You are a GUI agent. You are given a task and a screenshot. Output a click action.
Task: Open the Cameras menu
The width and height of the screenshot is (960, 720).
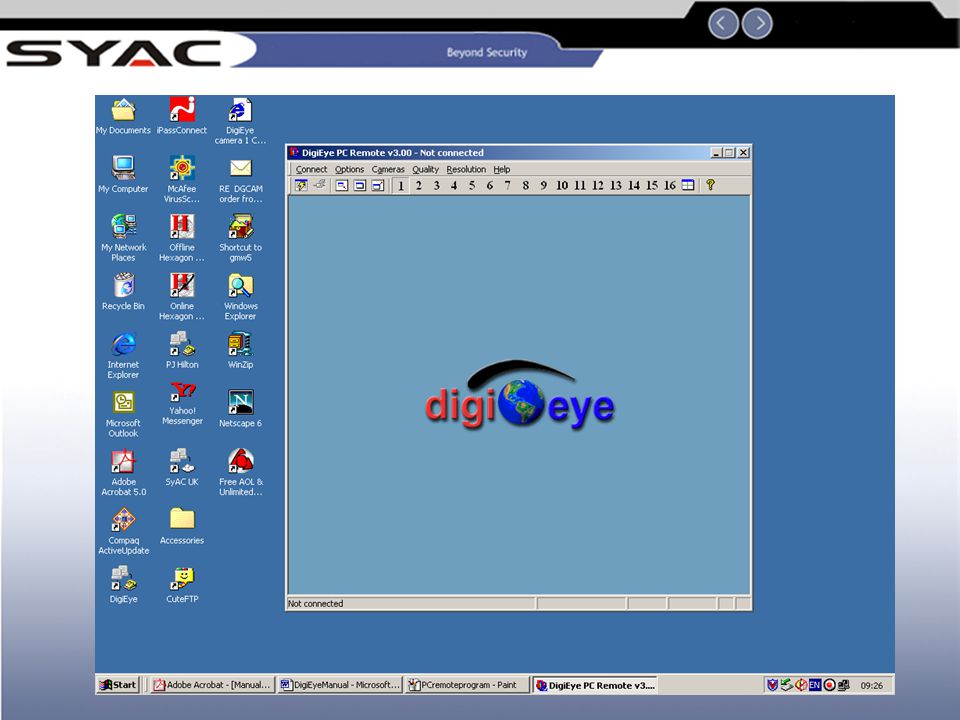coord(388,170)
